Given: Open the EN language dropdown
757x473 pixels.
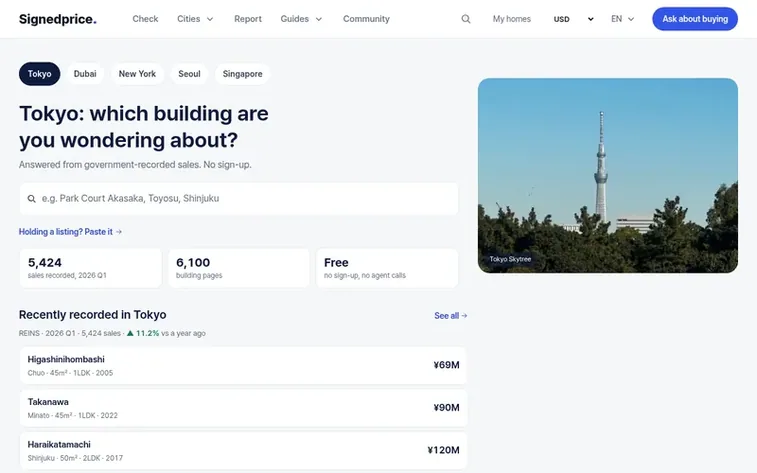Looking at the screenshot, I should (x=622, y=19).
